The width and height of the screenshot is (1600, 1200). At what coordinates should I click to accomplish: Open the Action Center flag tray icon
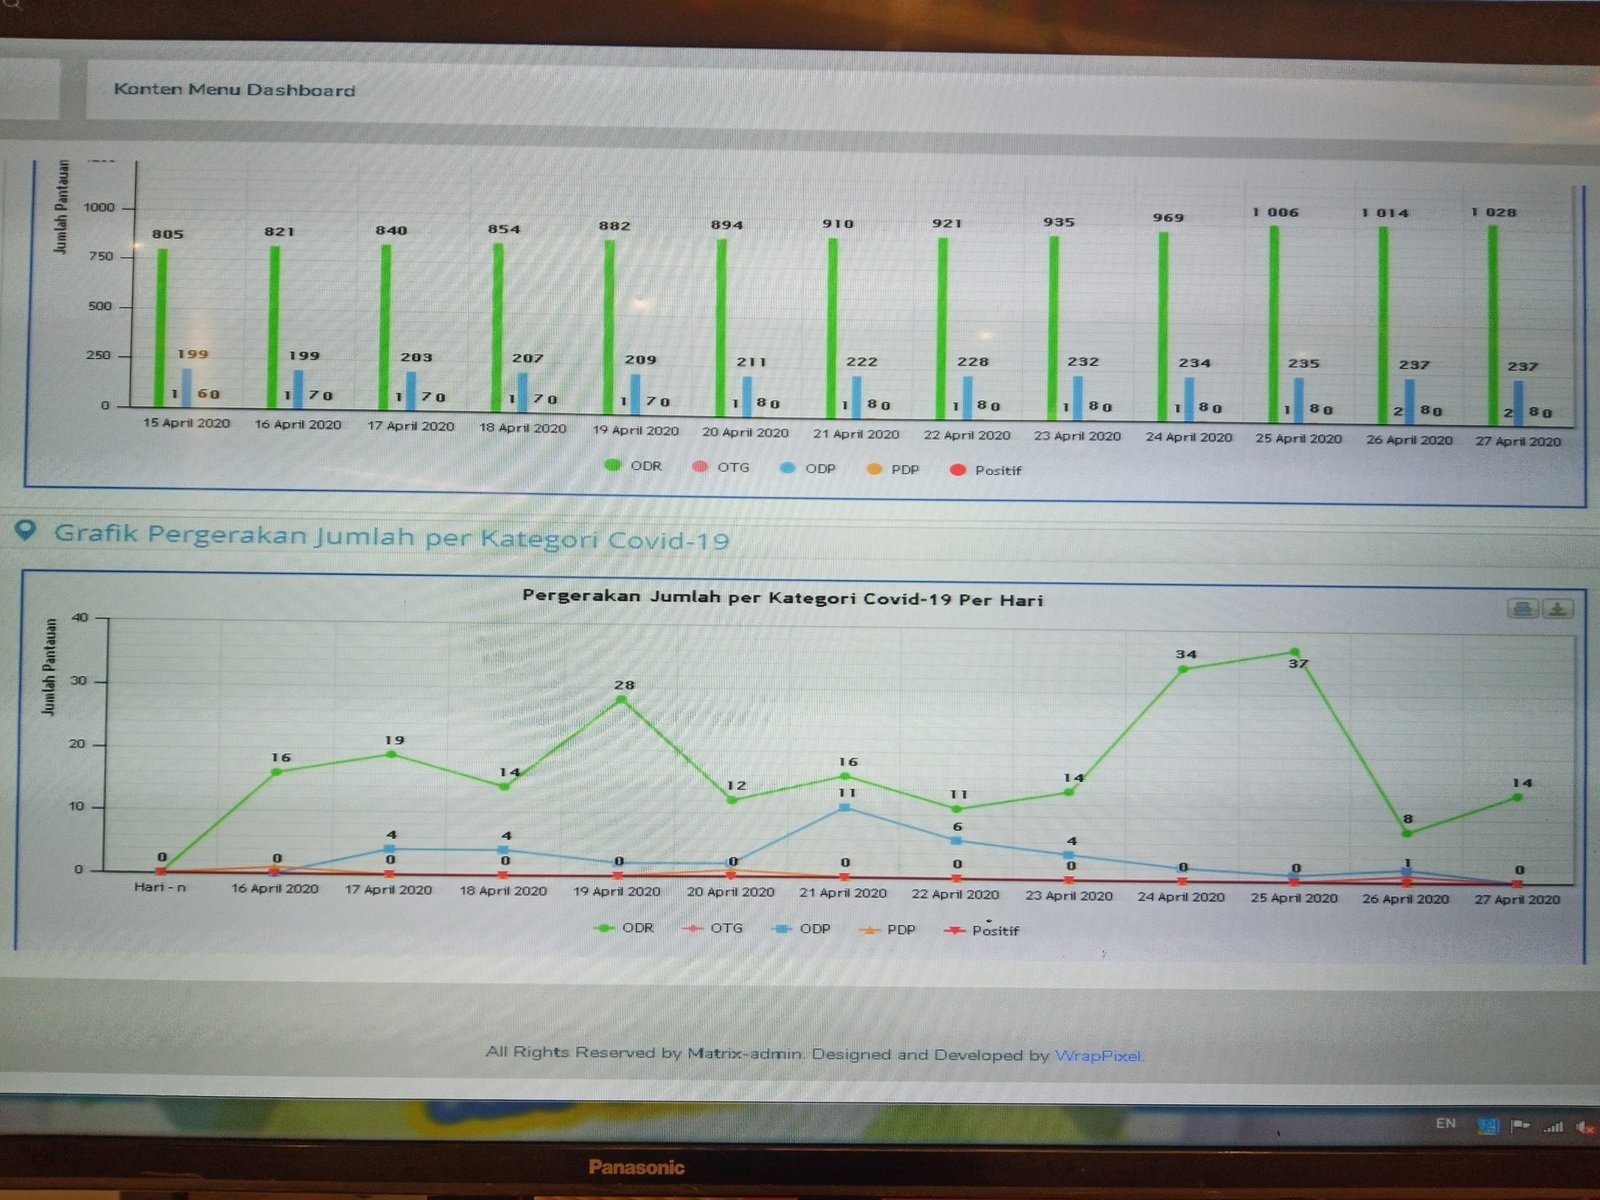click(1520, 1126)
